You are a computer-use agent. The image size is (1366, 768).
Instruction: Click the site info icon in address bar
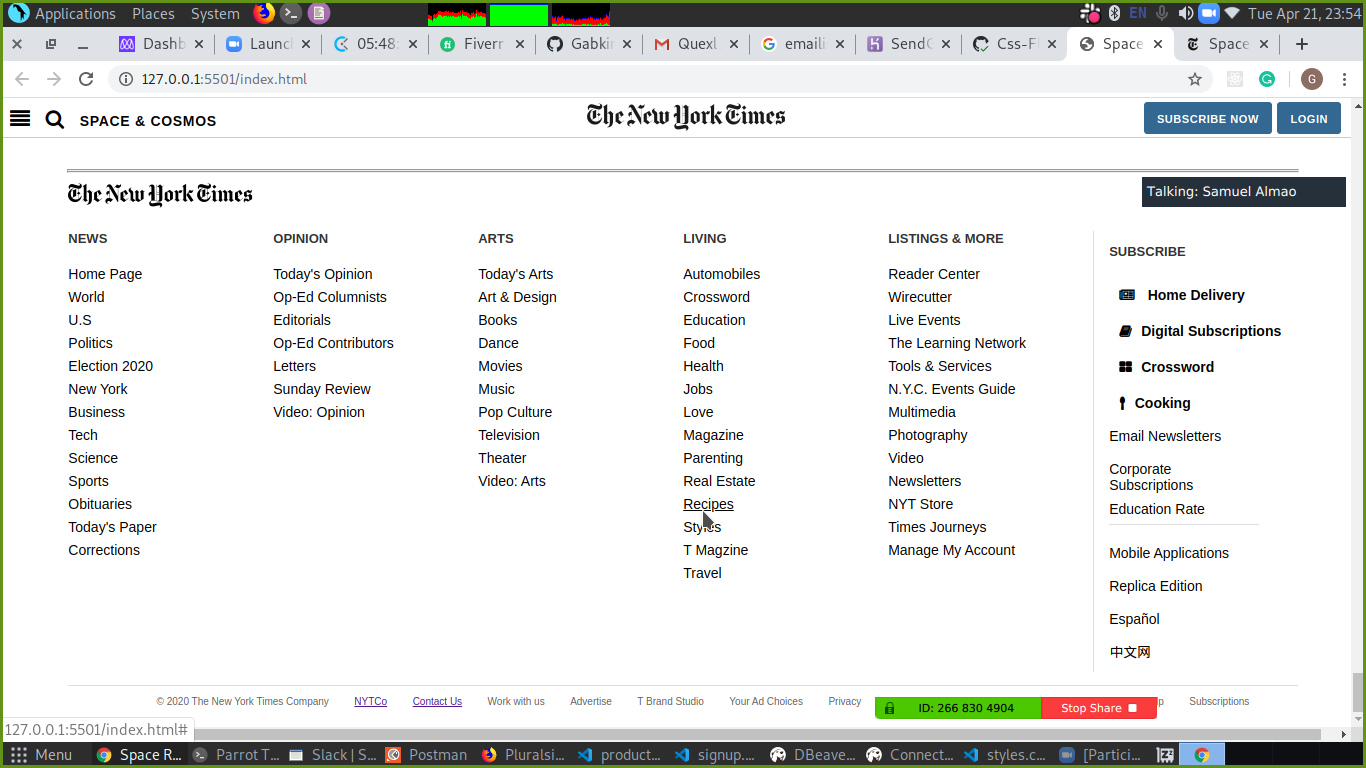(125, 79)
